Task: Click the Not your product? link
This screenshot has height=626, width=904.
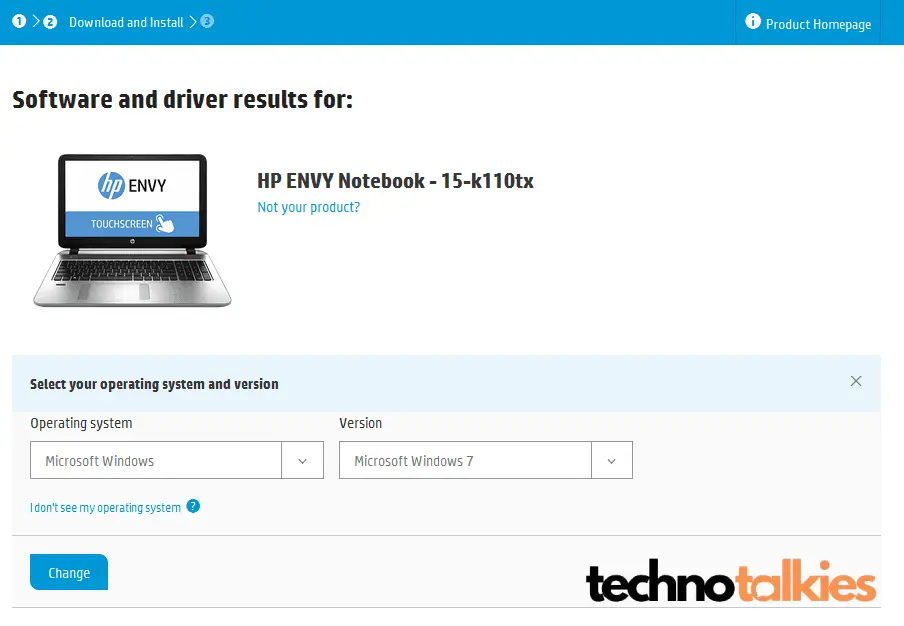Action: [308, 207]
